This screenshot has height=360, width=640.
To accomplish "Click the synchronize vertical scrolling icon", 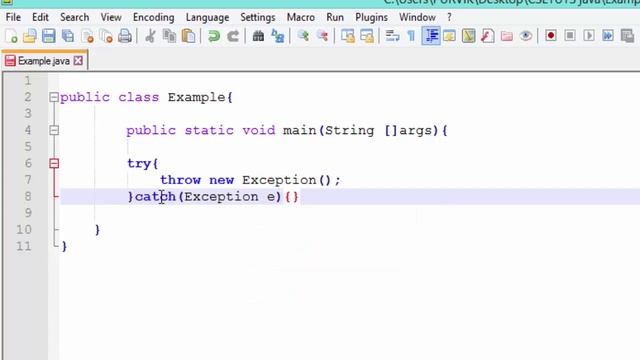I will click(x=348, y=36).
